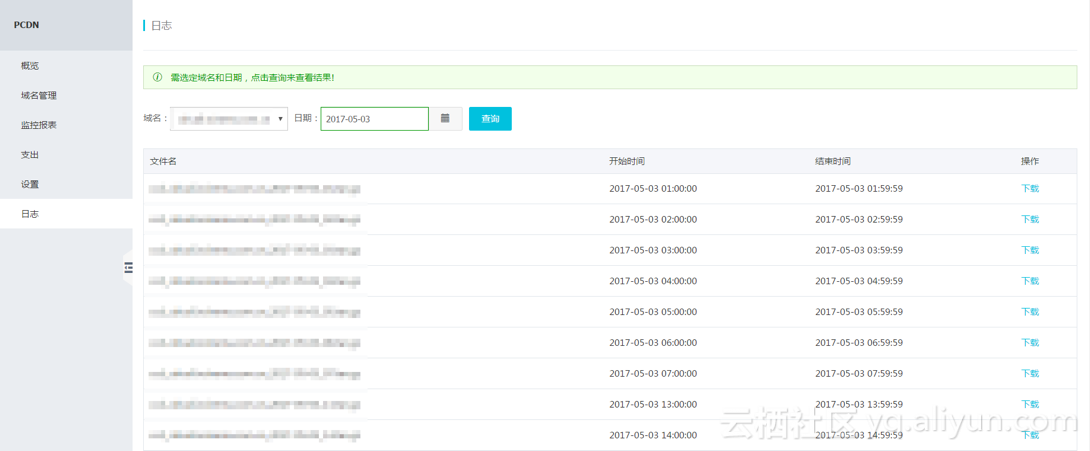Open the calendar date picker icon
This screenshot has height=451, width=1090.
click(445, 119)
